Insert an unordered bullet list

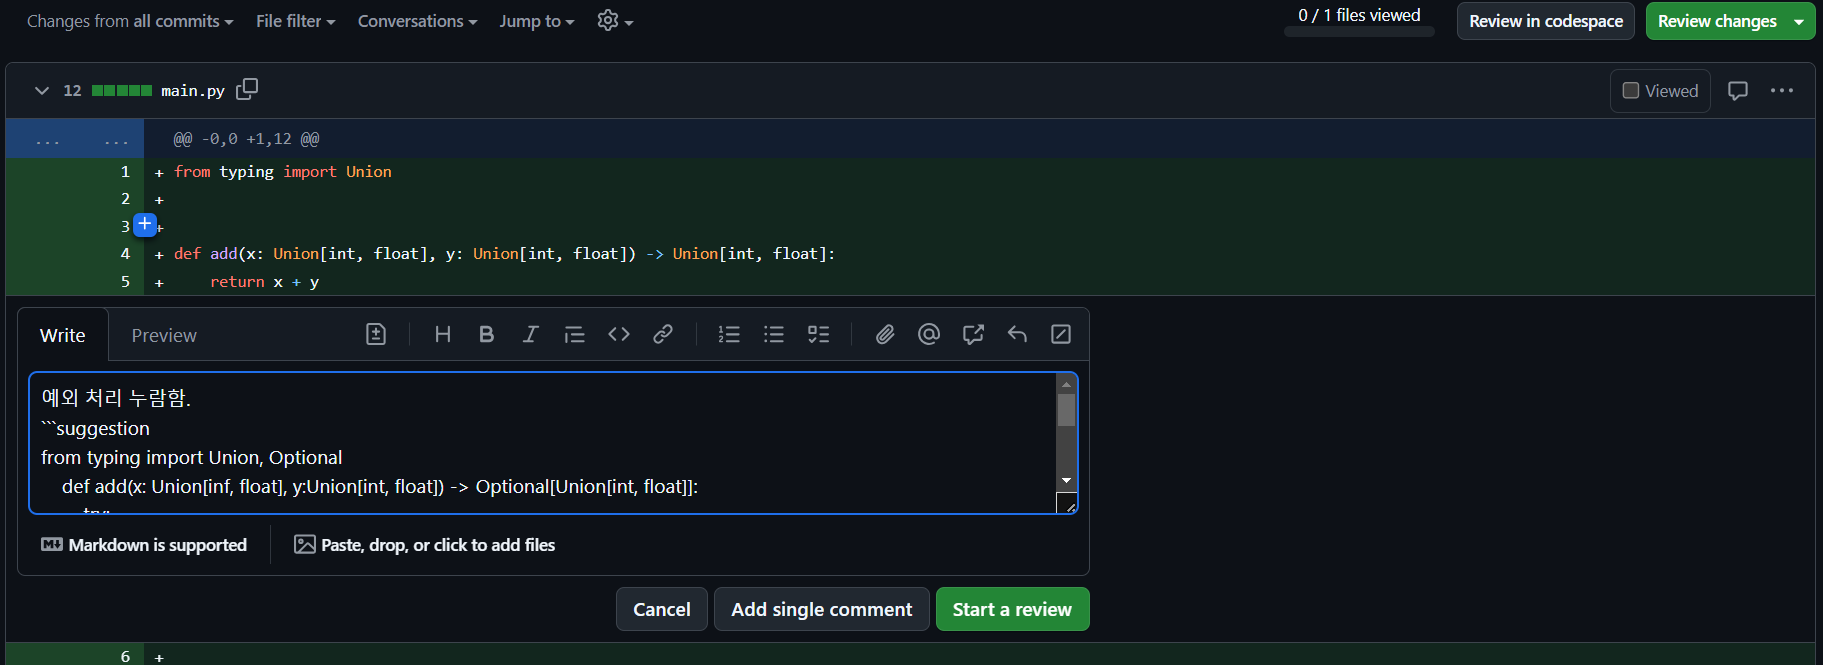pos(774,334)
